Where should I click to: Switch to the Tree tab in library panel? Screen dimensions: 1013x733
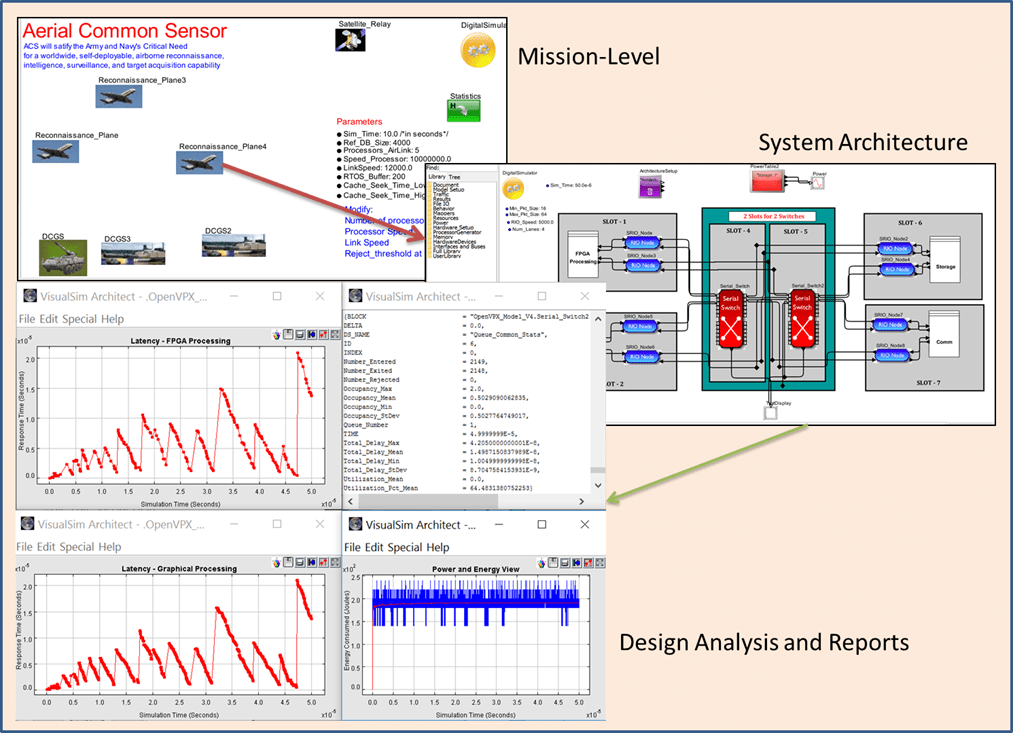click(454, 177)
